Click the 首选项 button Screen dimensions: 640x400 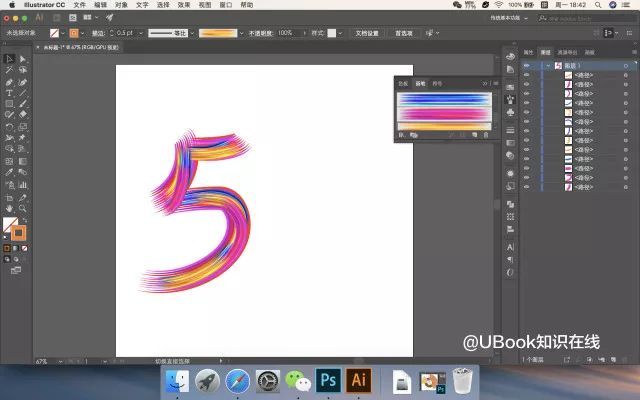[x=404, y=33]
